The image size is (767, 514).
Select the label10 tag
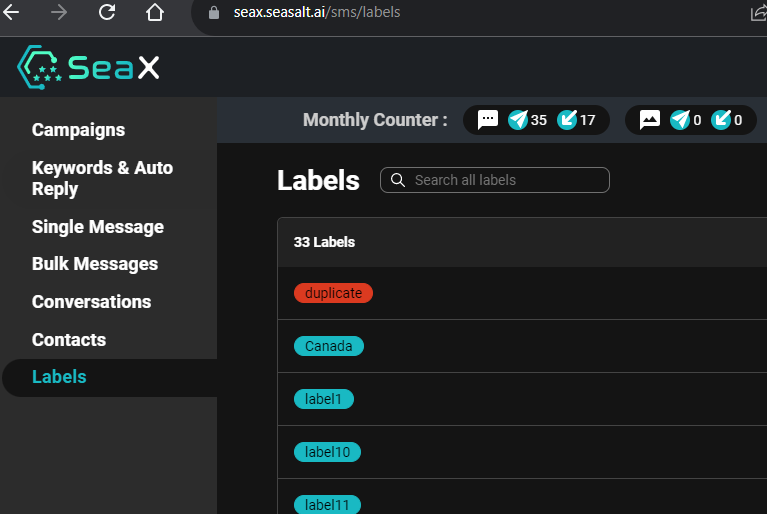click(327, 452)
